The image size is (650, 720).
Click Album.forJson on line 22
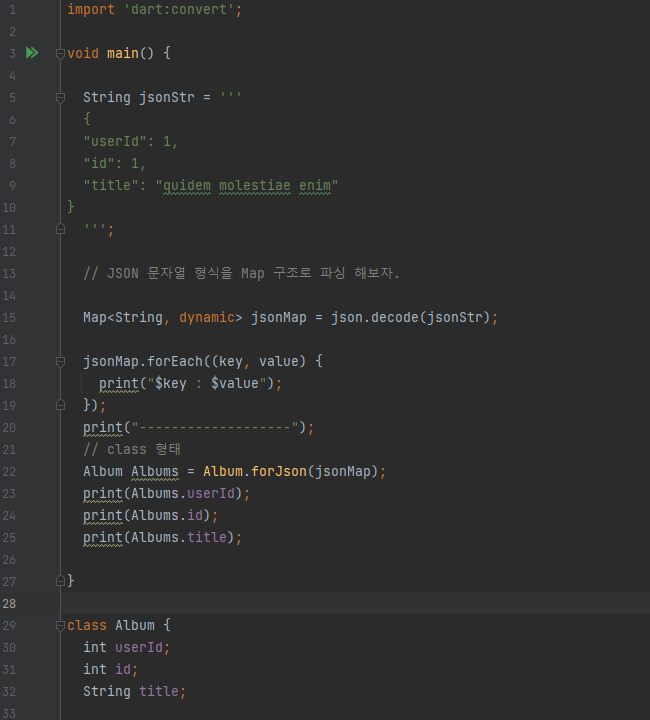pyautogui.click(x=255, y=472)
